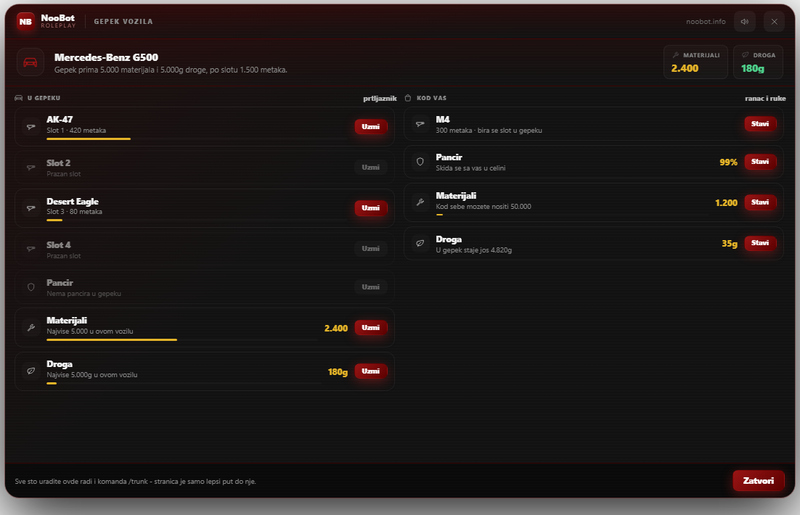Click the Desert Eagle gun icon

coord(31,208)
